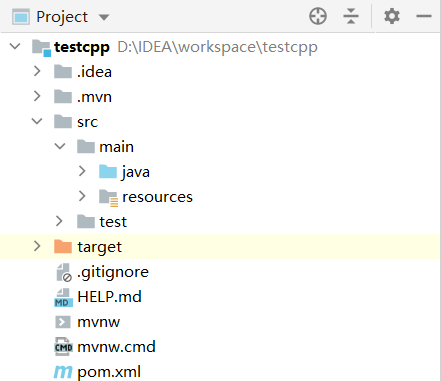Select the mvnw.cmd file name

tap(117, 347)
